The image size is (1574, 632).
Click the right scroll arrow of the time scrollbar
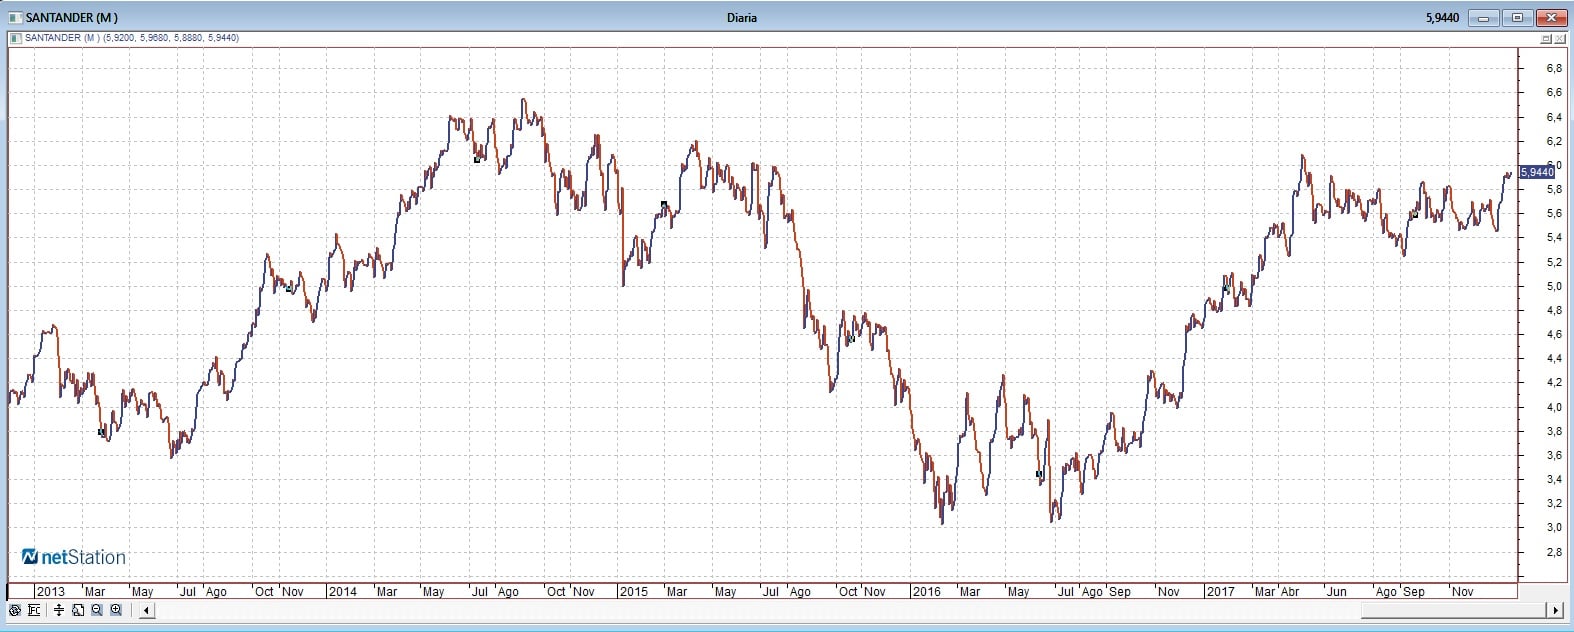click(x=1556, y=610)
